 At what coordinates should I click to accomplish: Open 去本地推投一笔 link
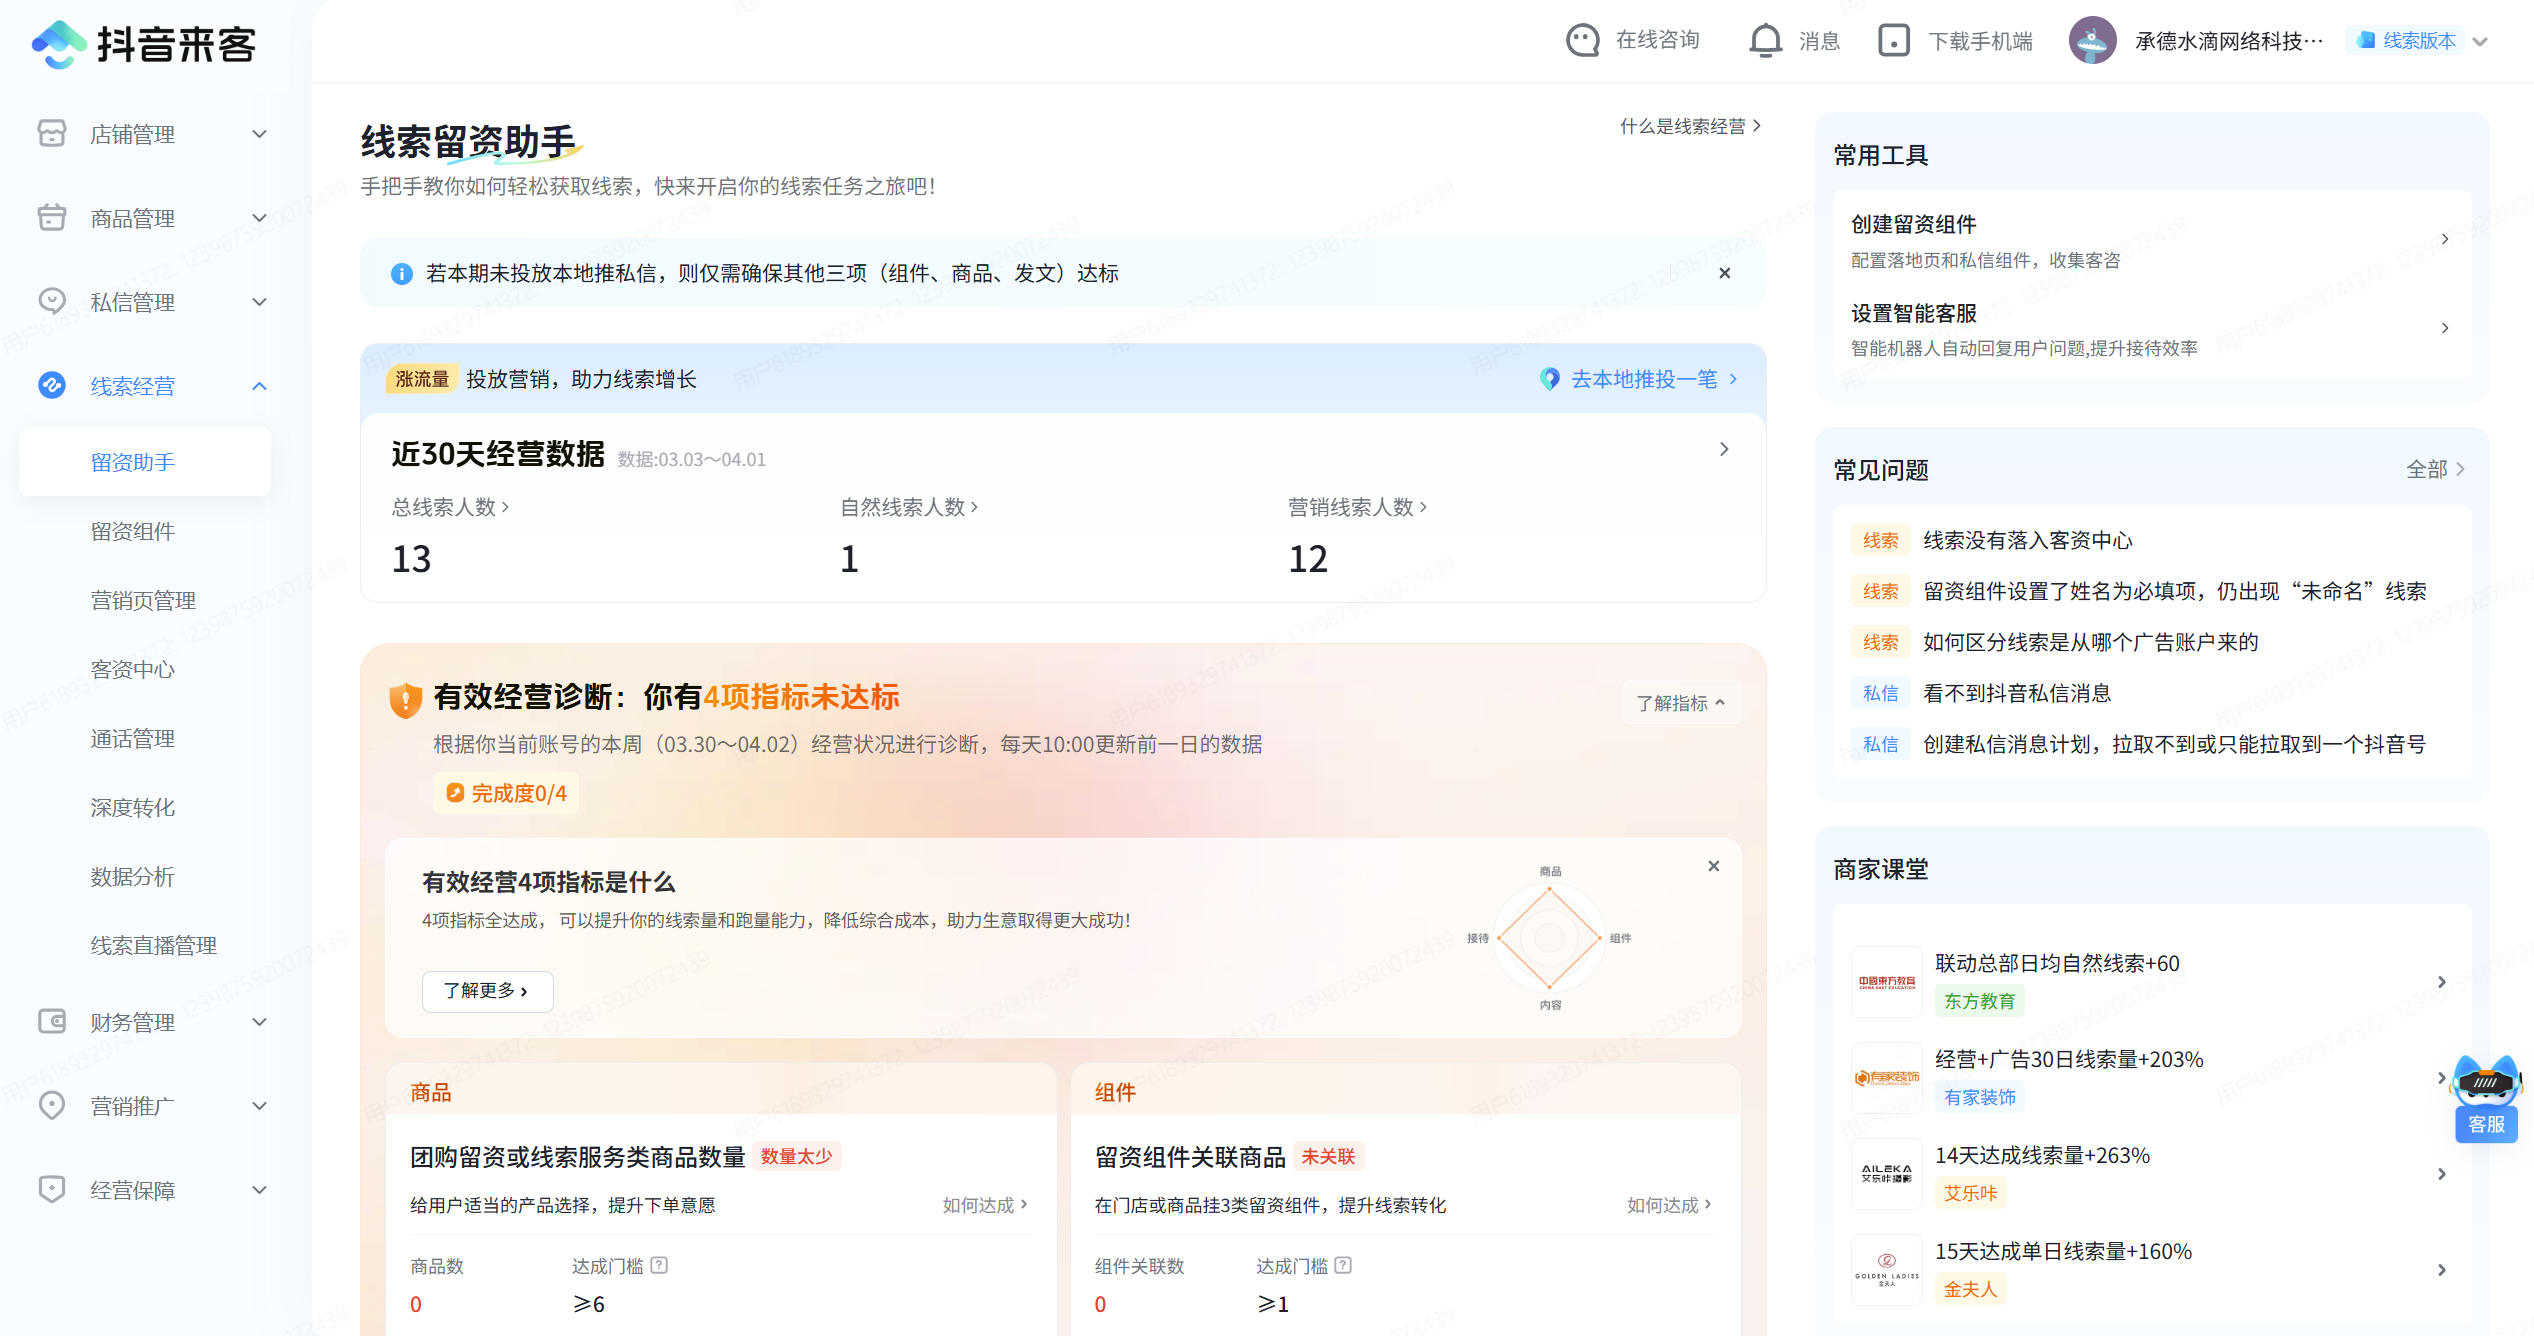click(1644, 379)
